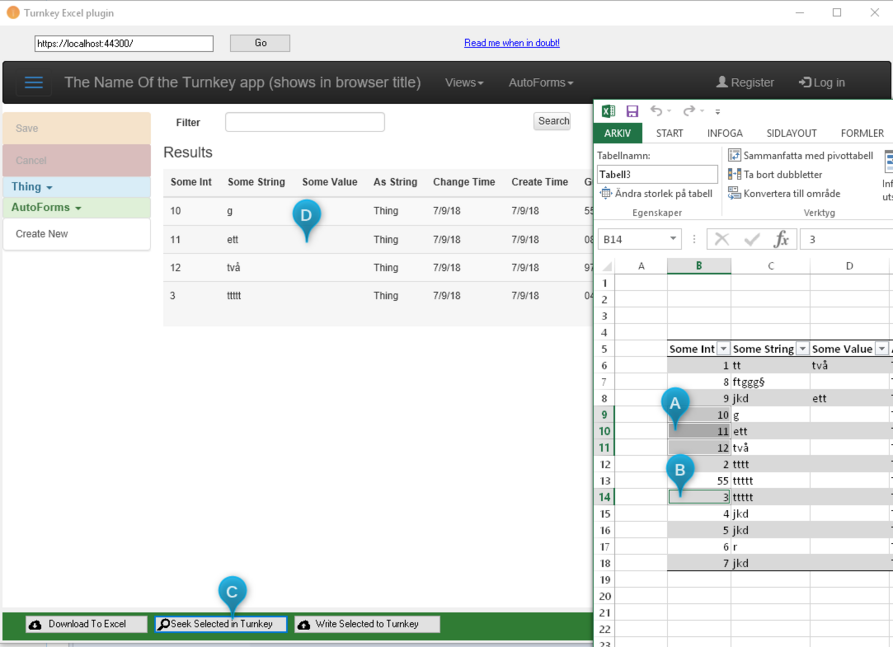Click Konvertera till område icon
893x647 pixels.
734,193
